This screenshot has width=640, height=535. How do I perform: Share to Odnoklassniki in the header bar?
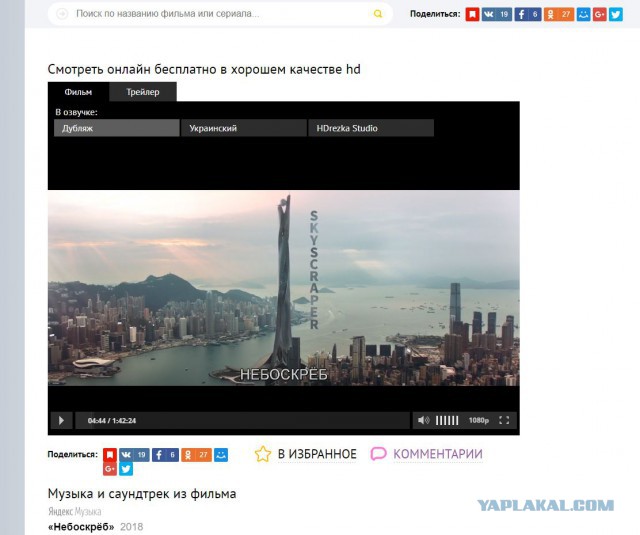(x=559, y=14)
